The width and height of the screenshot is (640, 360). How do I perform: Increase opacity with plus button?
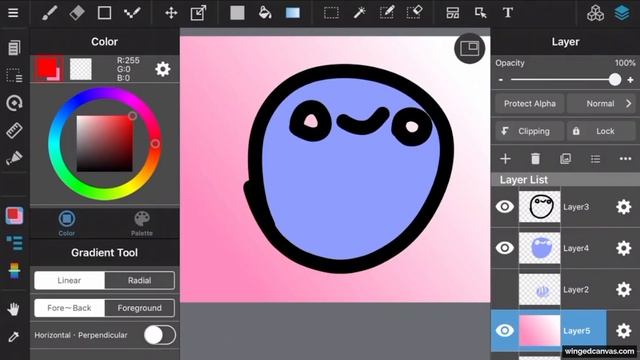[x=630, y=80]
